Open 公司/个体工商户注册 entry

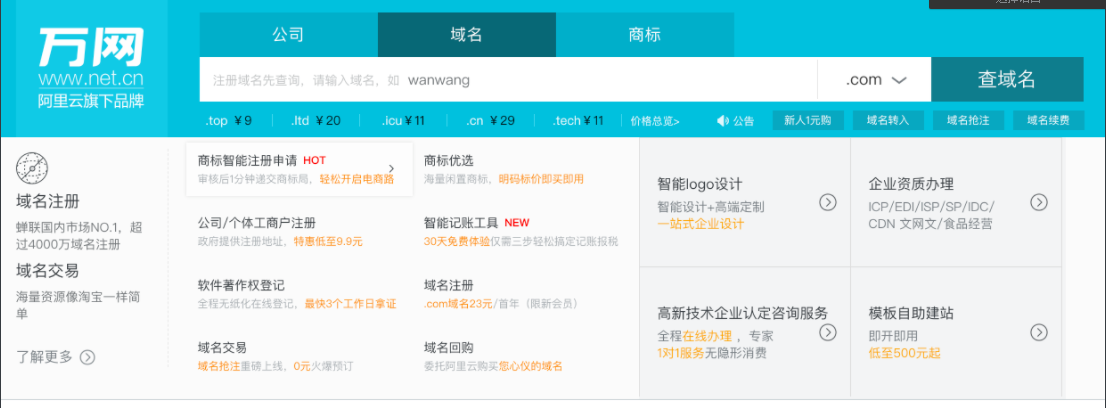[x=257, y=223]
